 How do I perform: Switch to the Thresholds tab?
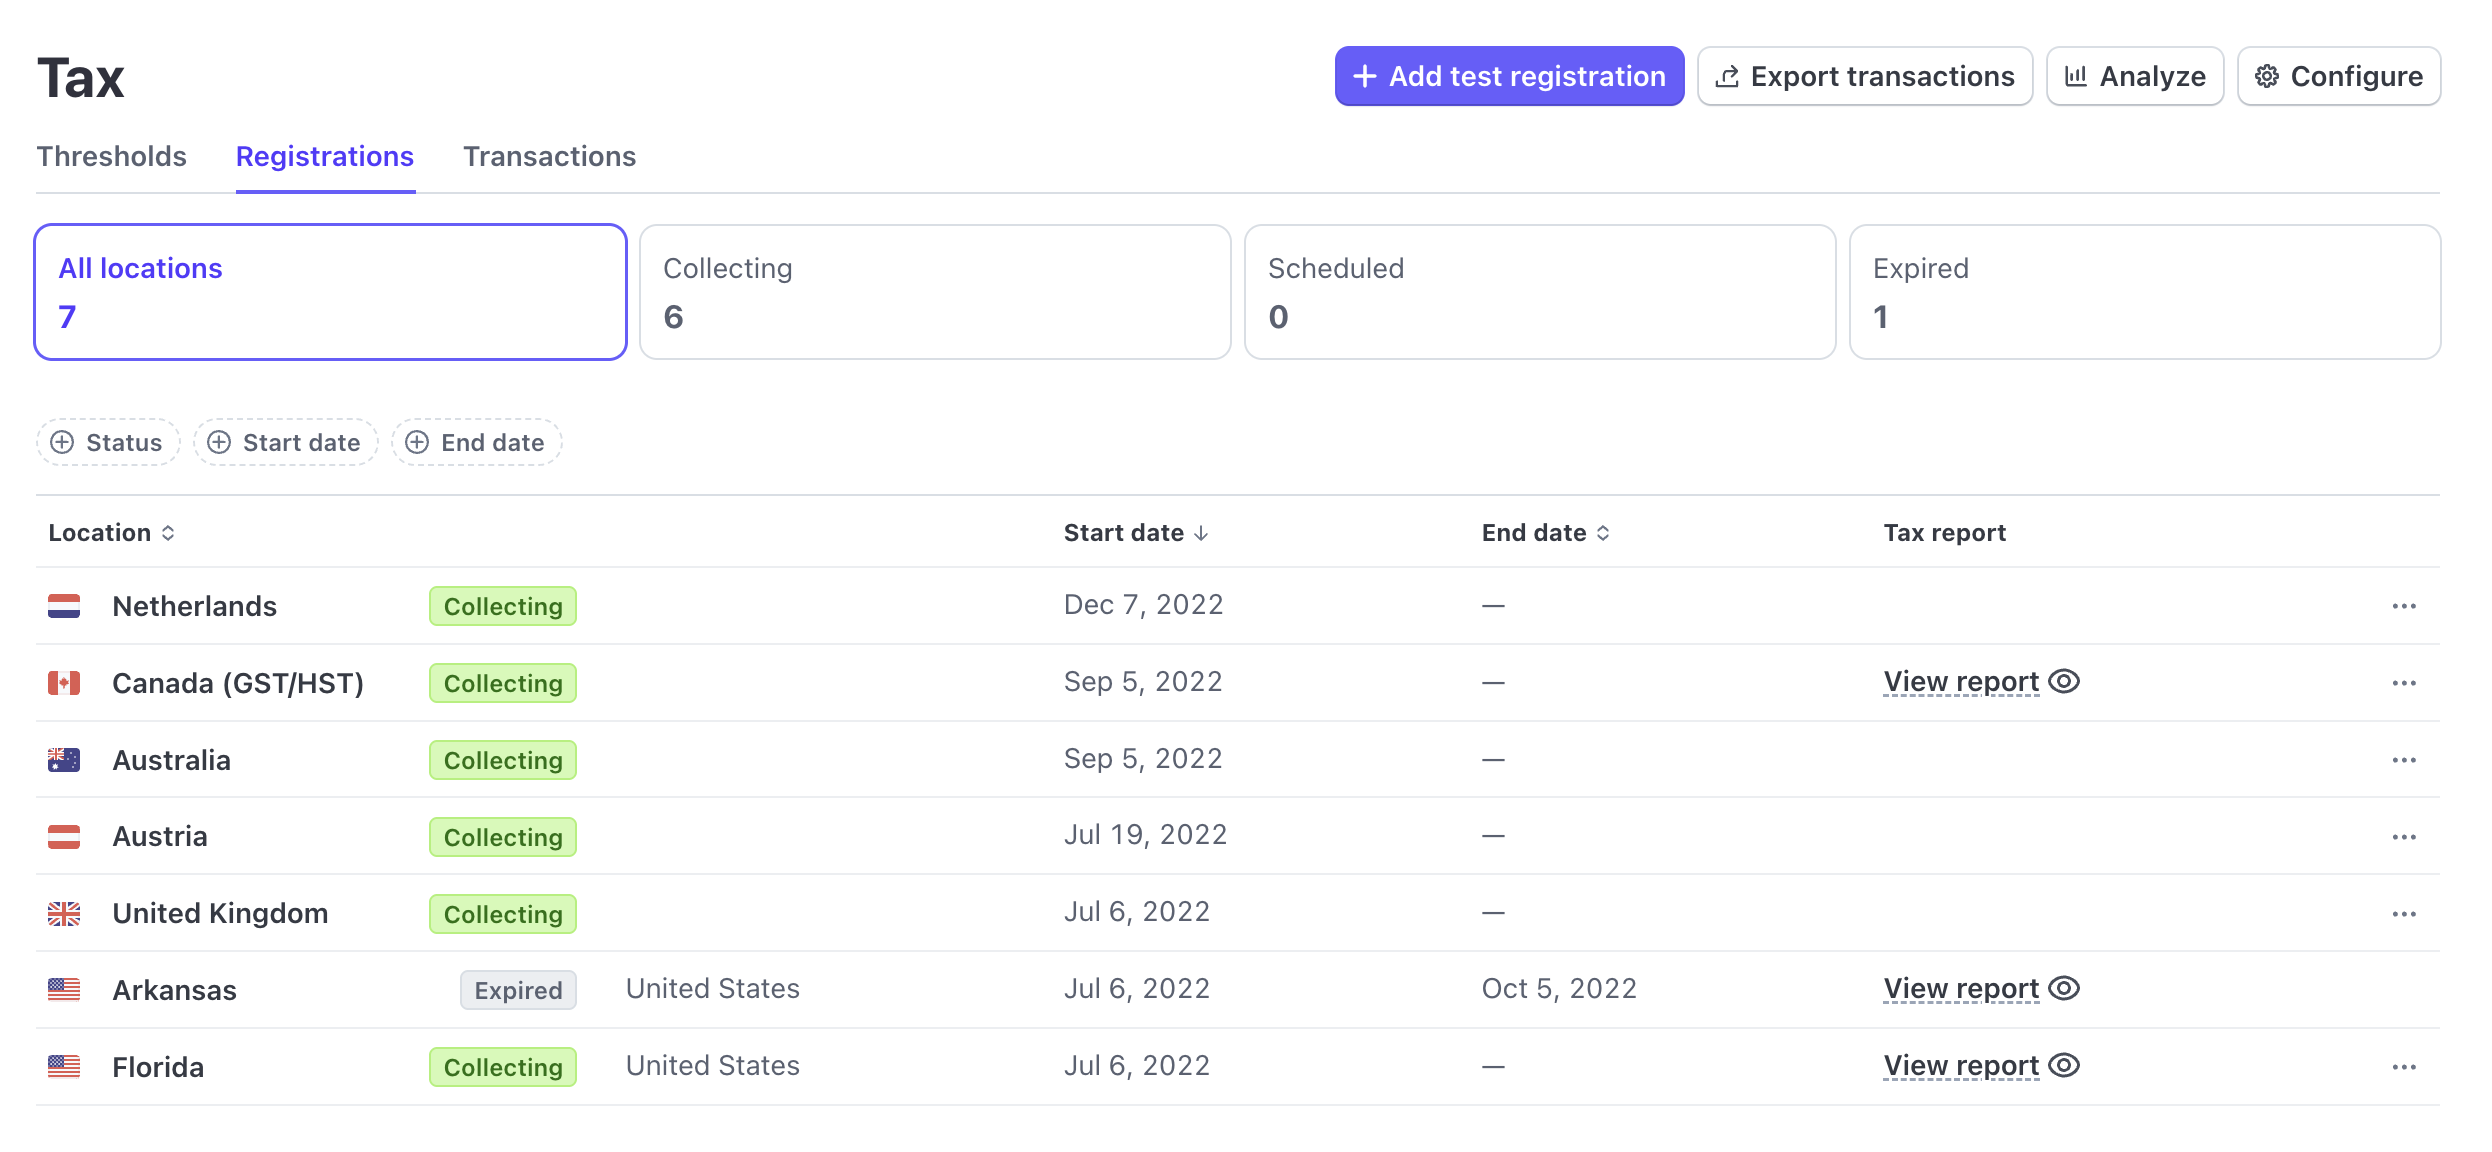coord(112,157)
